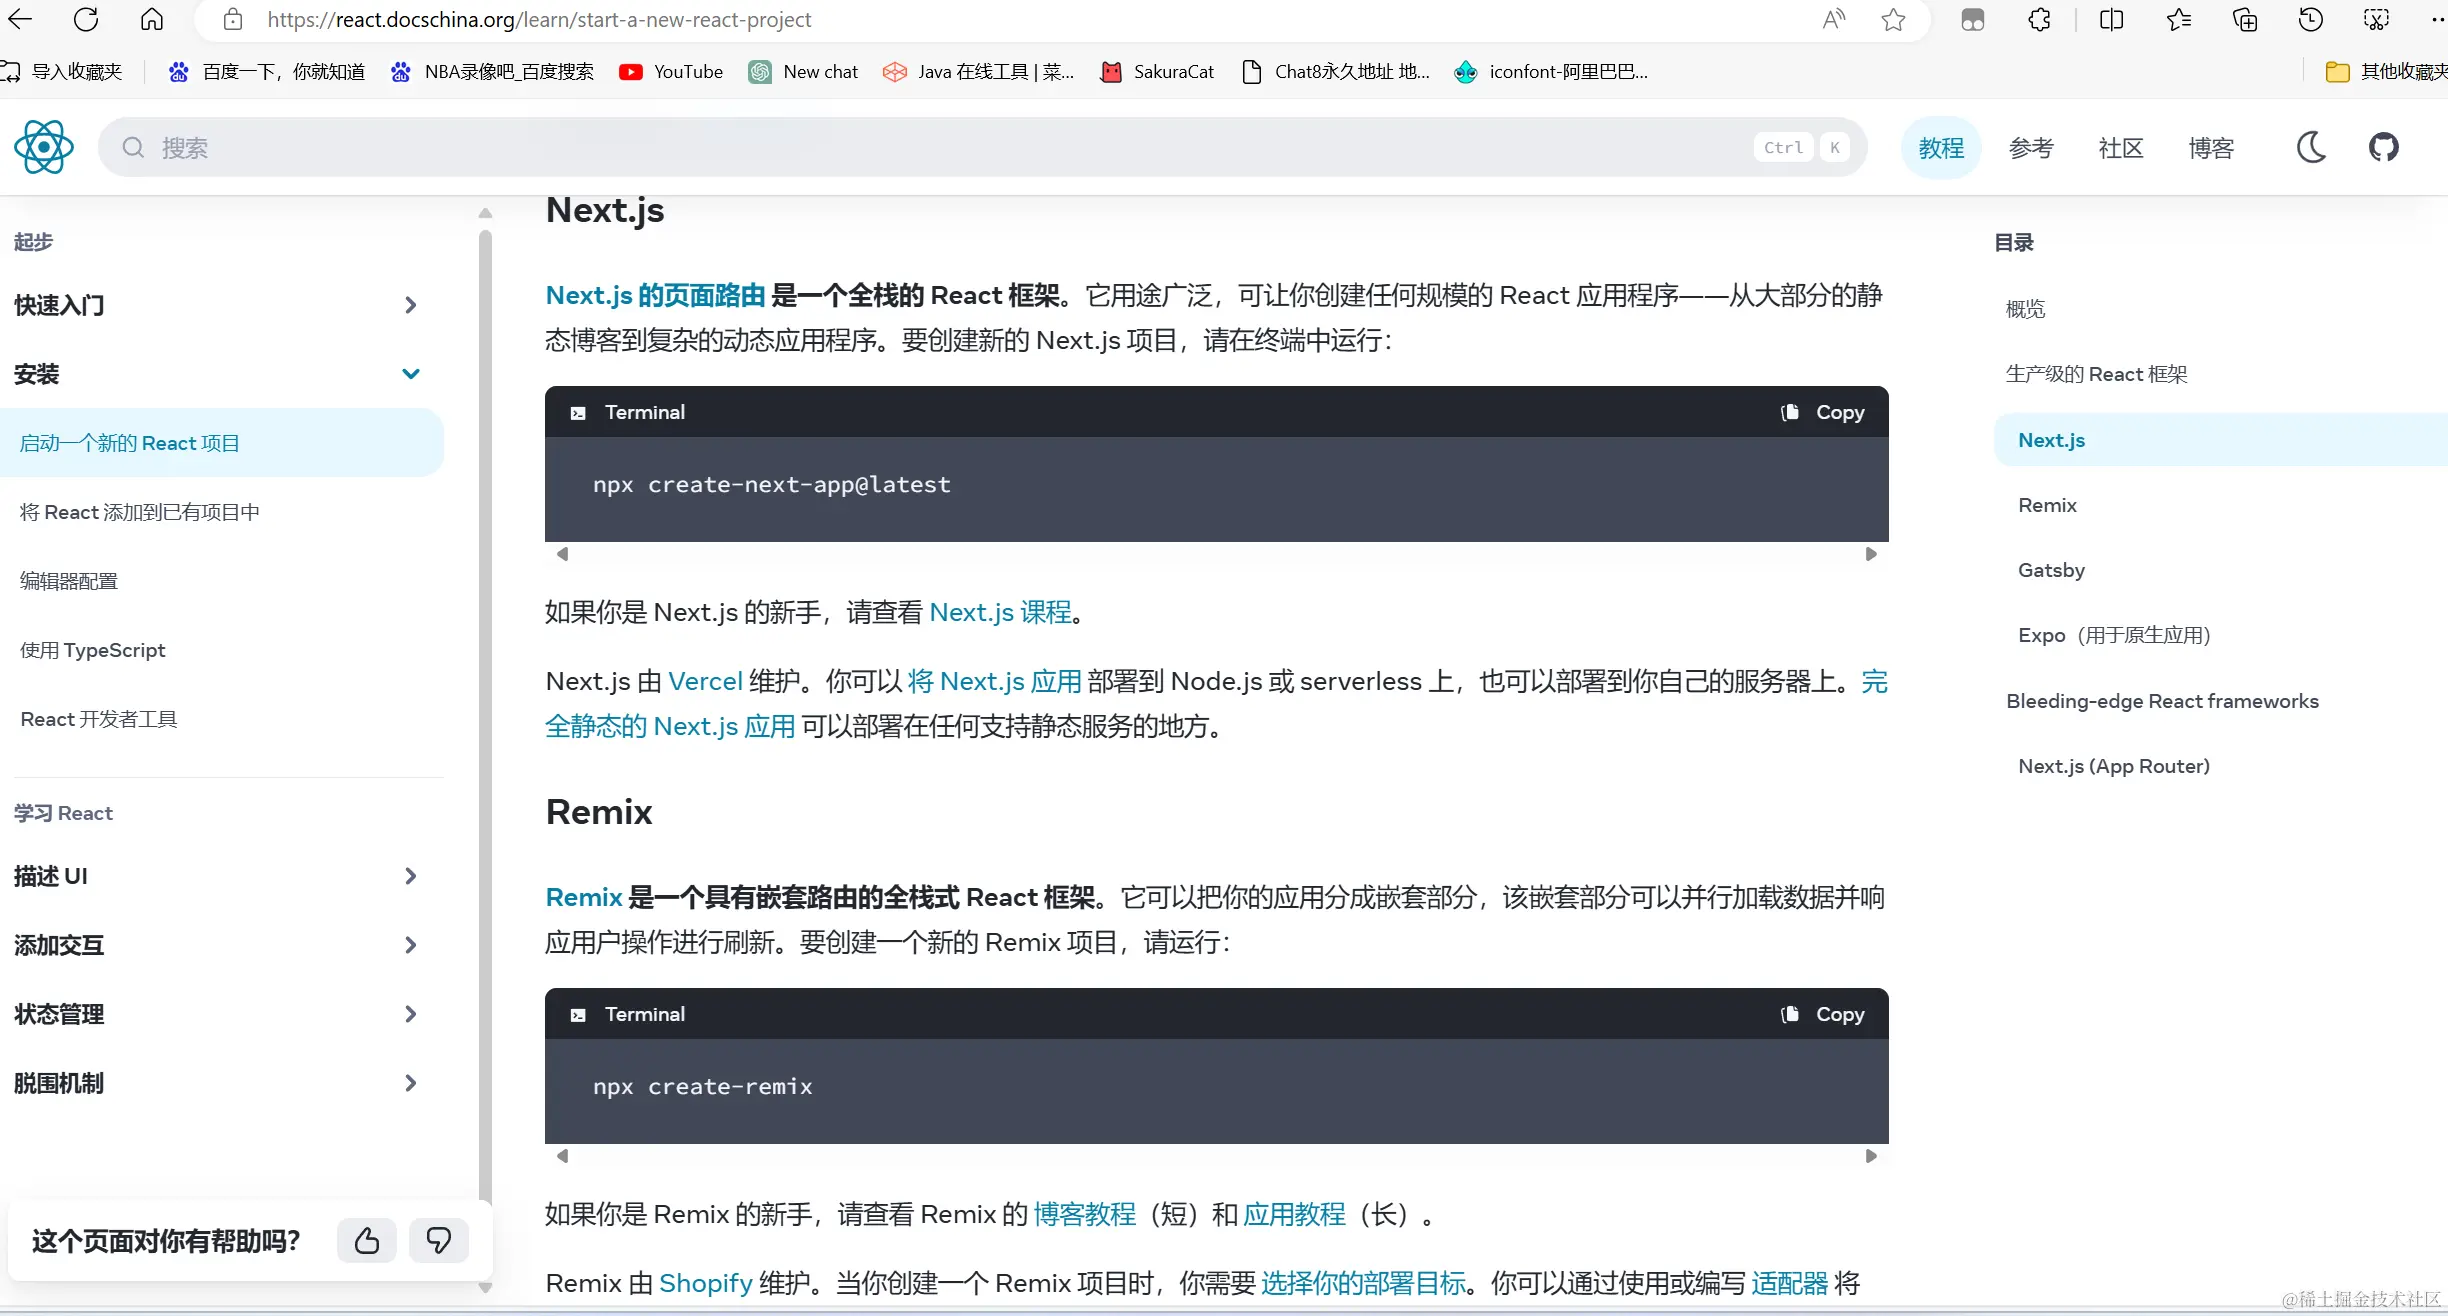Switch to the 参考 navigation tab

2030,148
